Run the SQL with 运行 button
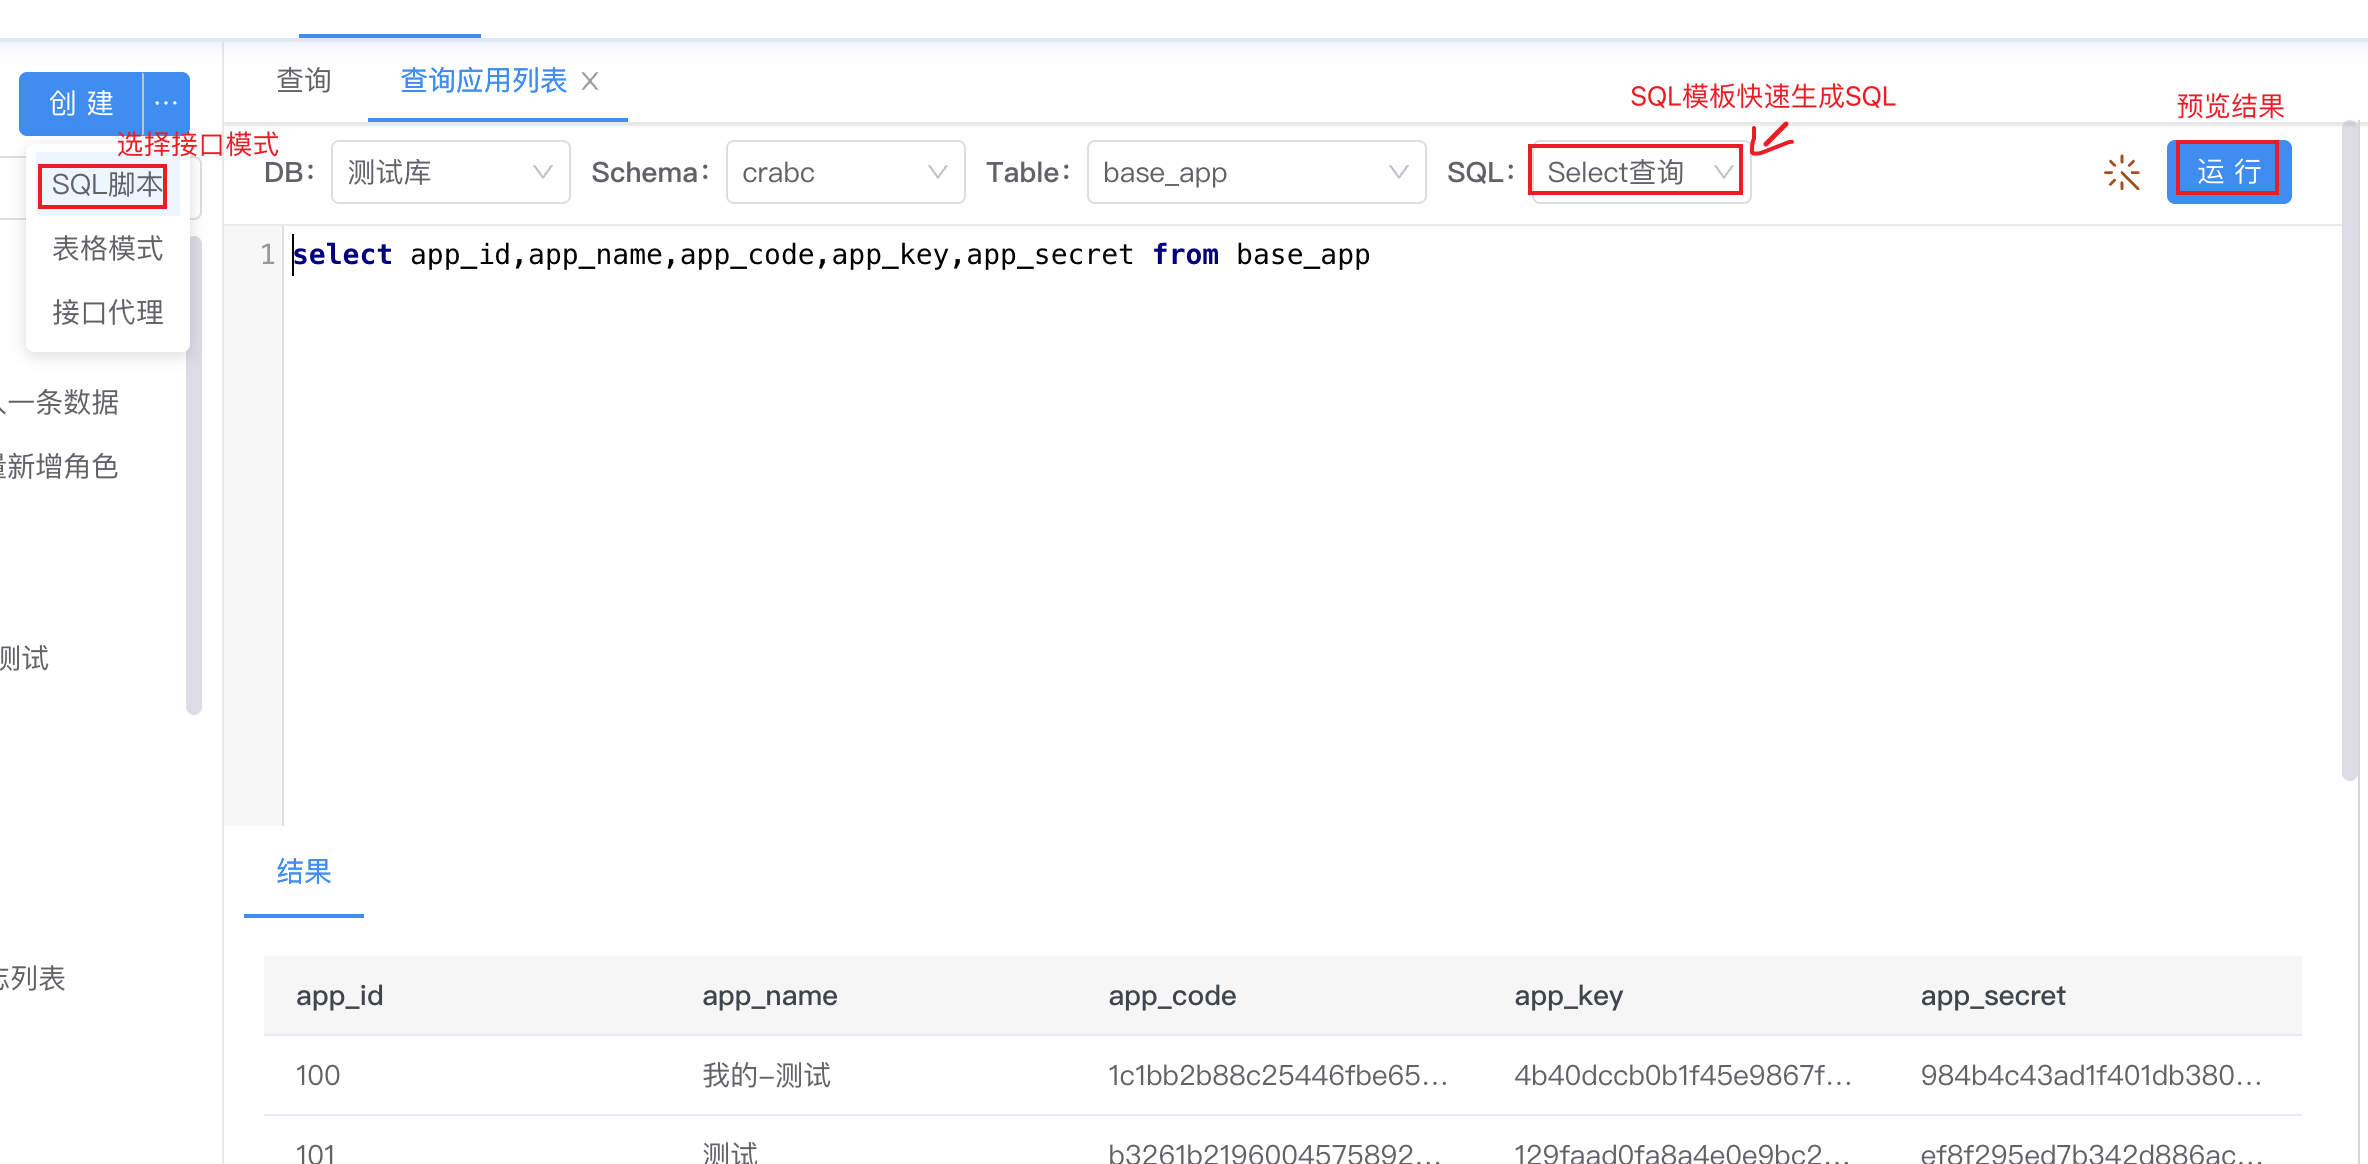This screenshot has height=1164, width=2368. 2228,172
